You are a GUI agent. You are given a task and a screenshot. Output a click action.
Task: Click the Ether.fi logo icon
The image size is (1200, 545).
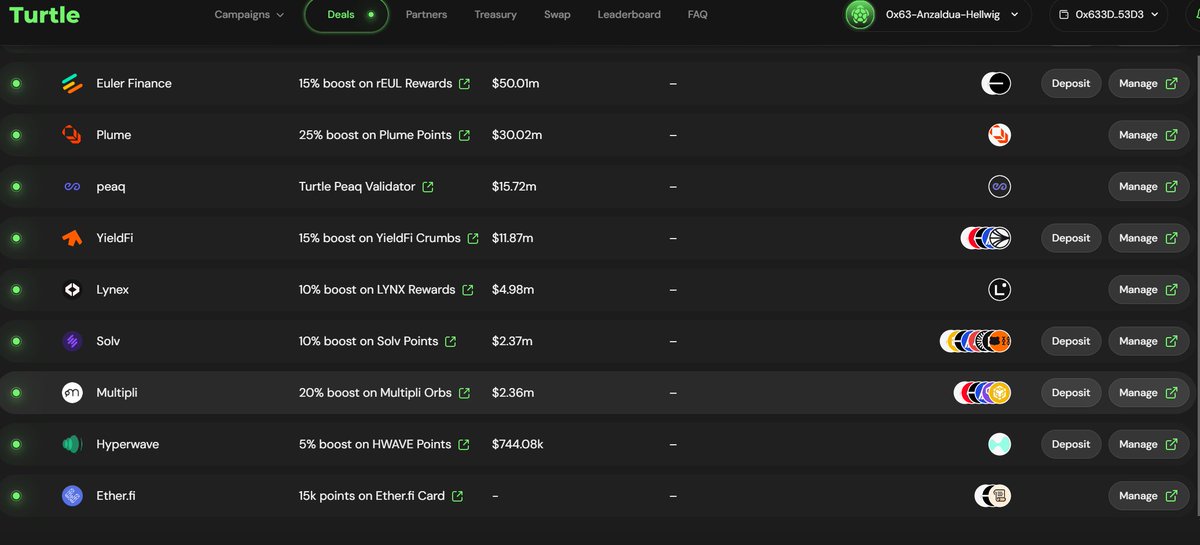pyautogui.click(x=72, y=496)
